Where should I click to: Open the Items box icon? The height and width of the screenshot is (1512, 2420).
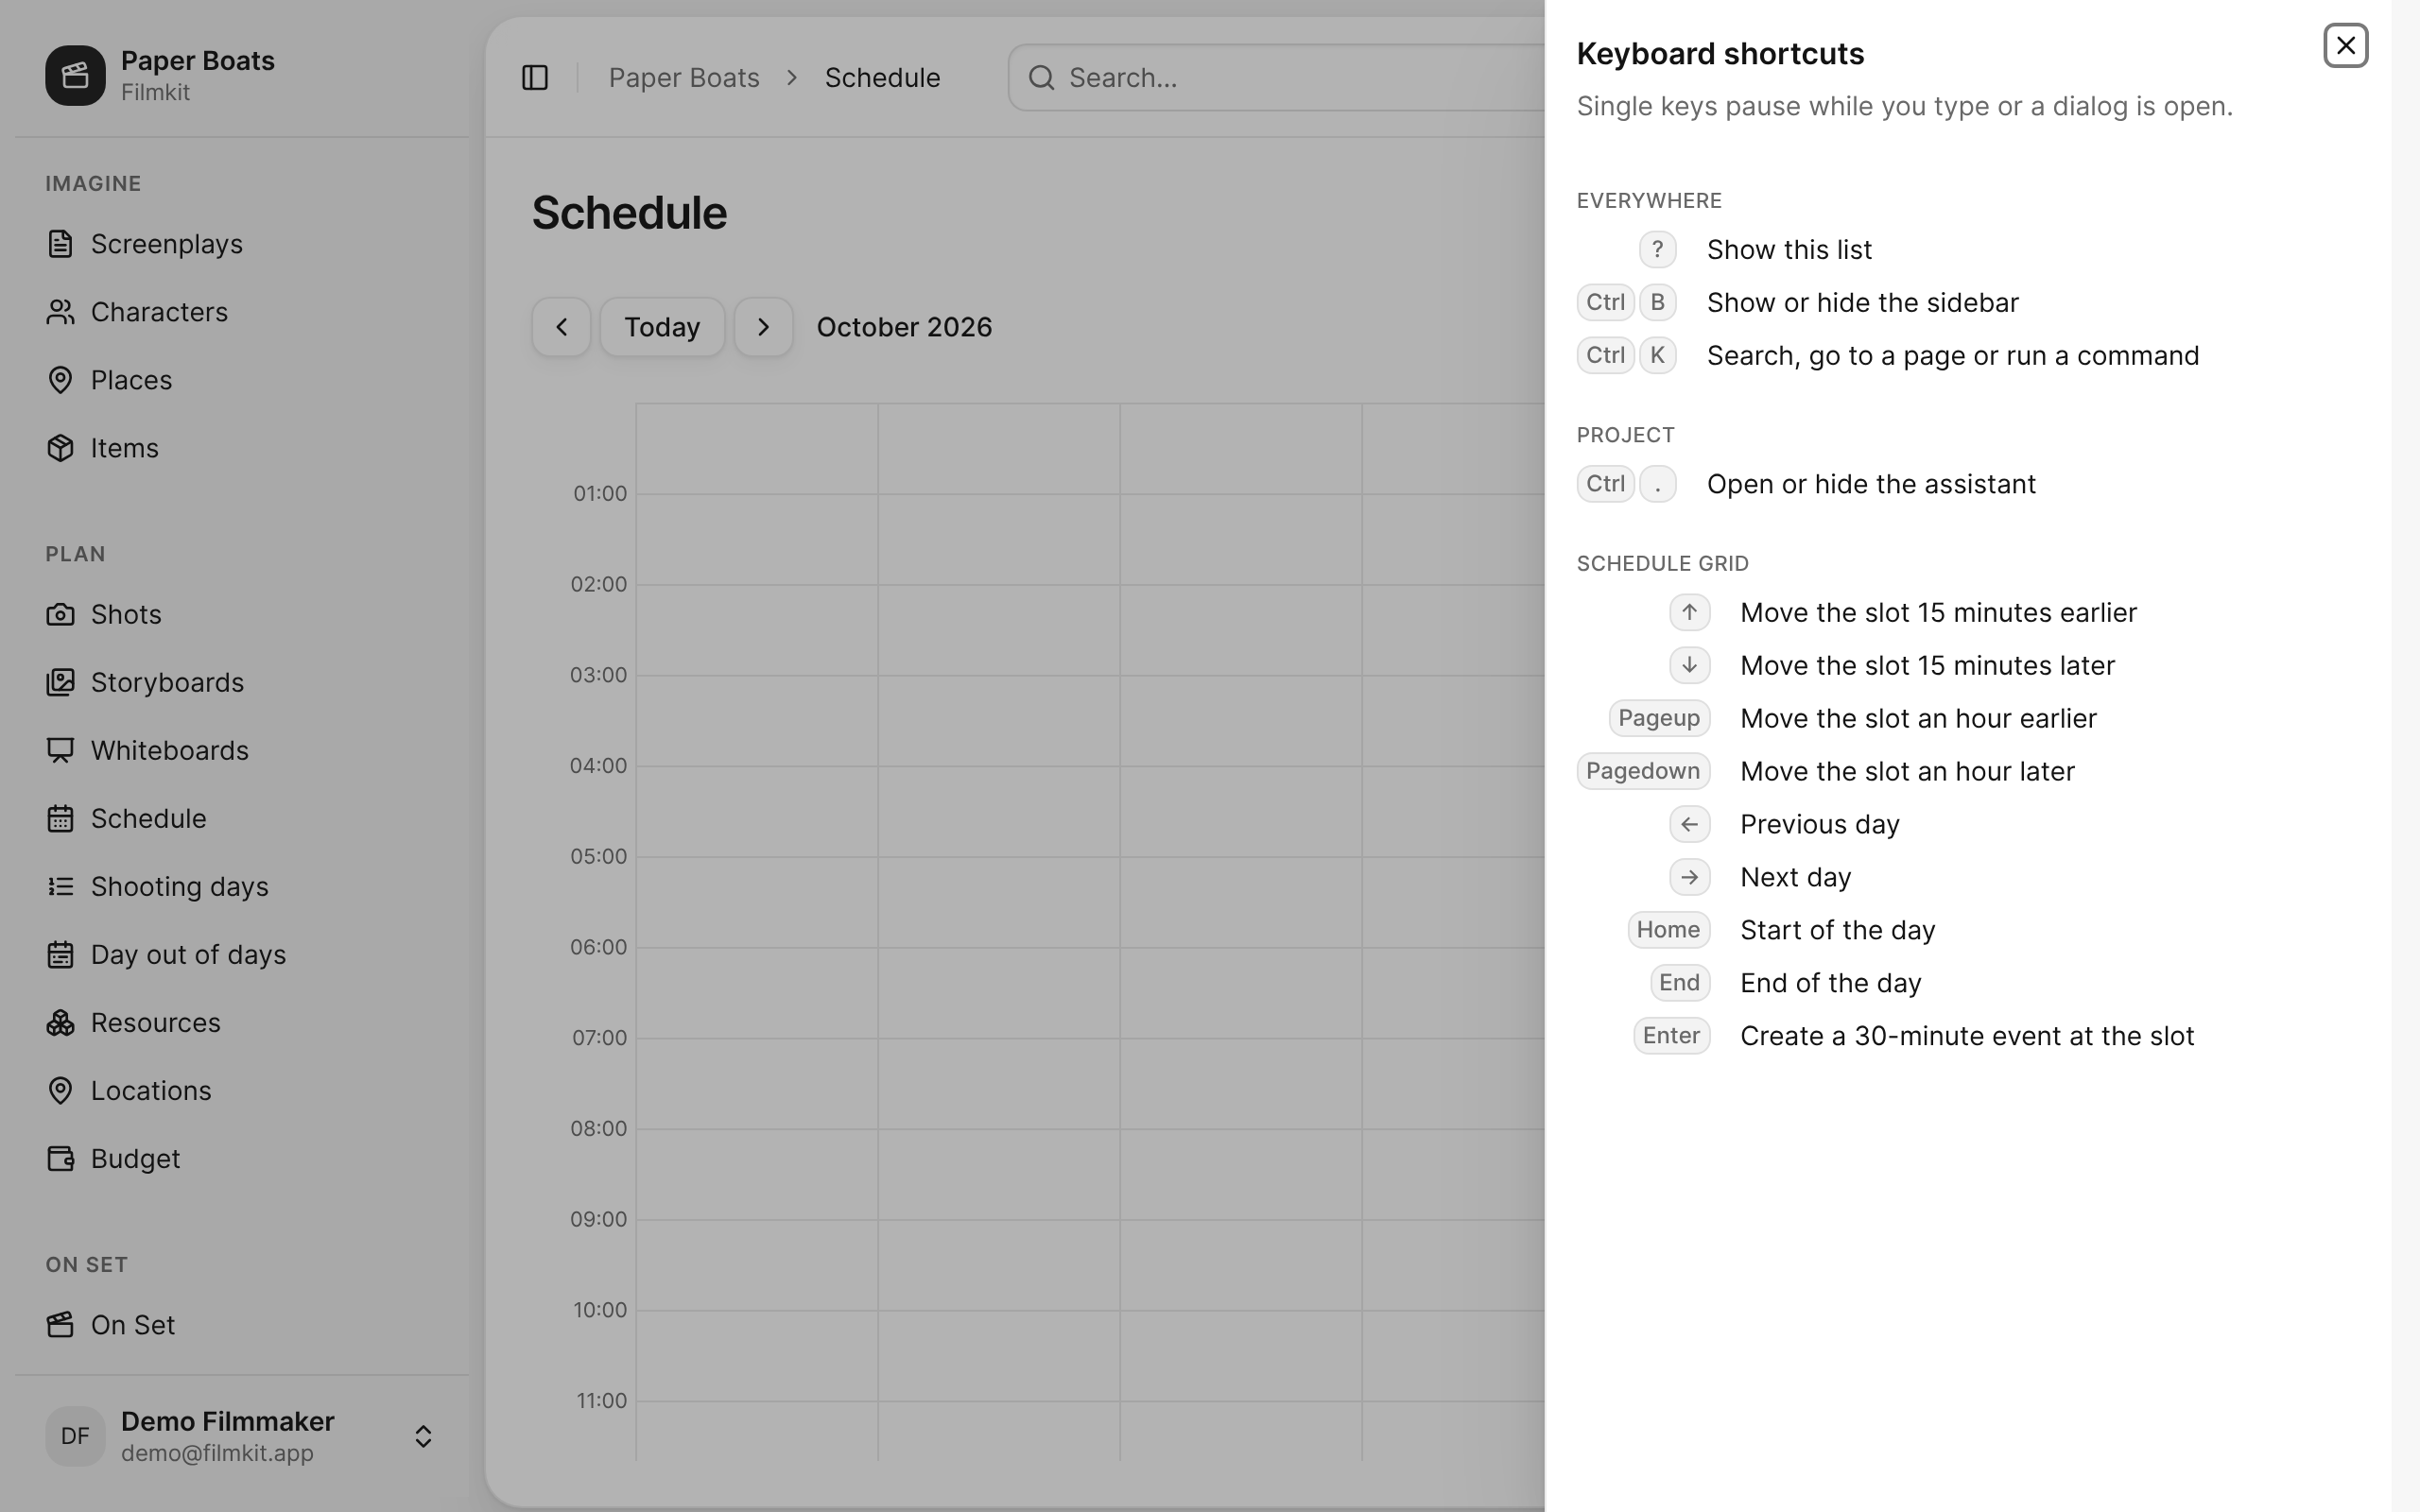pyautogui.click(x=60, y=448)
